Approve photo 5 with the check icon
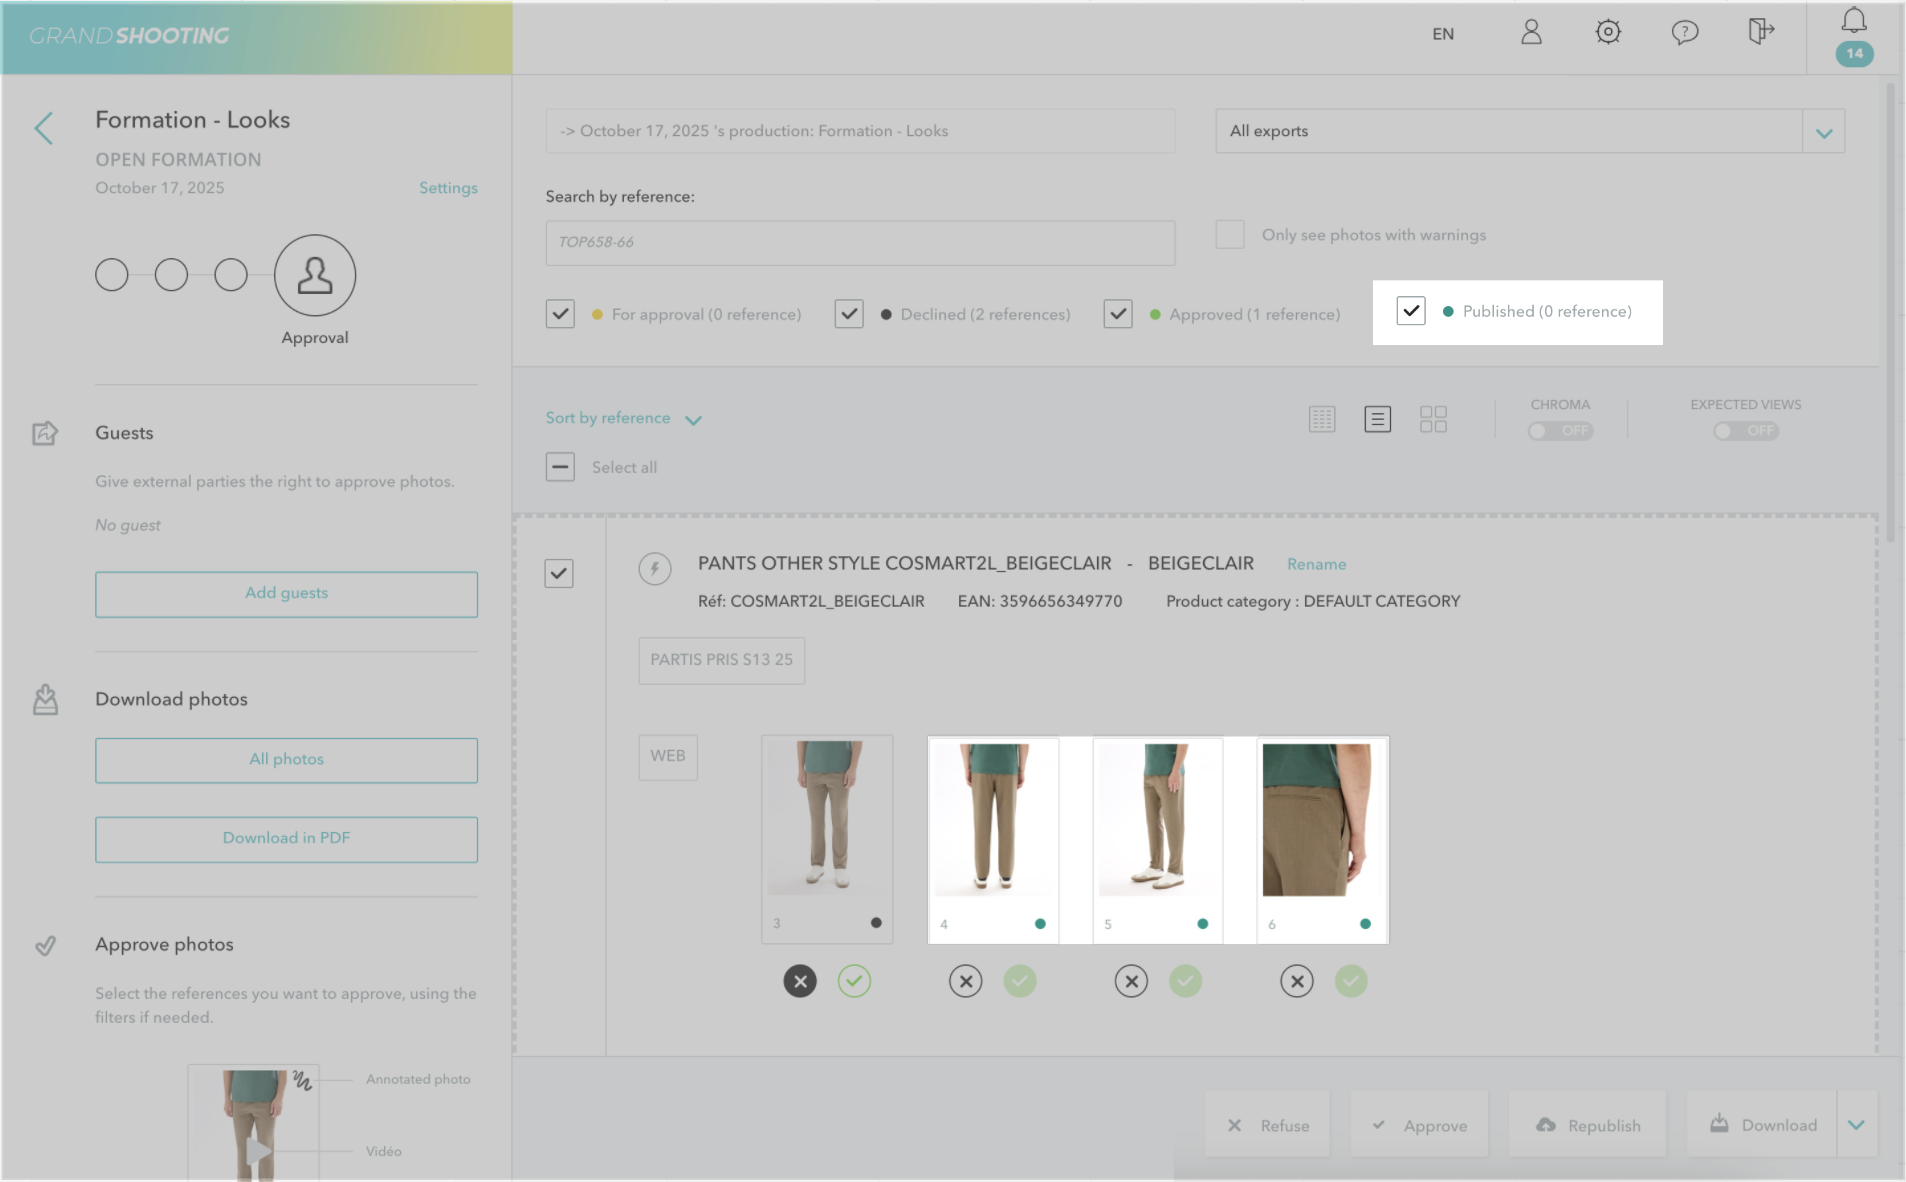Viewport: 1906px width, 1182px height. (x=1186, y=981)
